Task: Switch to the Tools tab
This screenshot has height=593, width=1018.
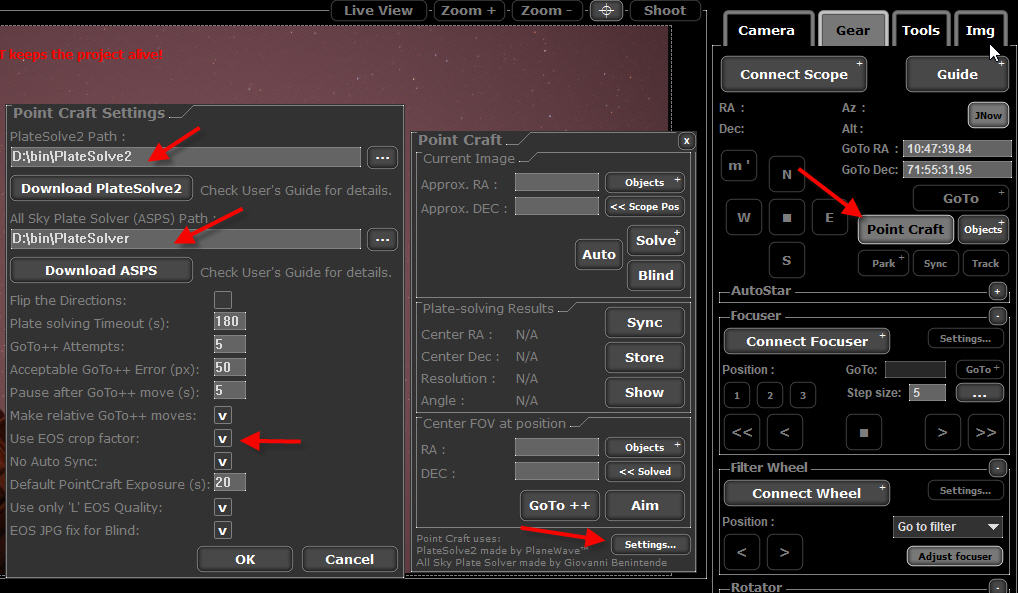Action: 920,30
